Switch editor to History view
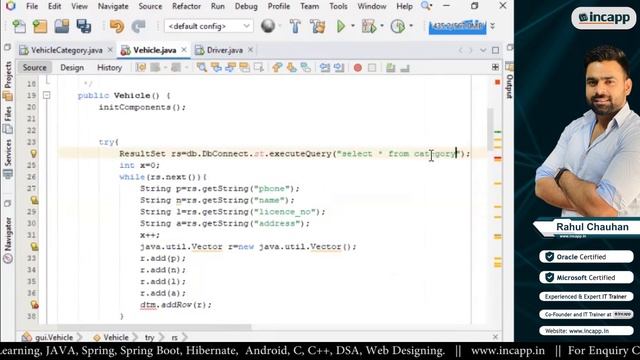Screen dimensions: 640x360 (x=109, y=67)
